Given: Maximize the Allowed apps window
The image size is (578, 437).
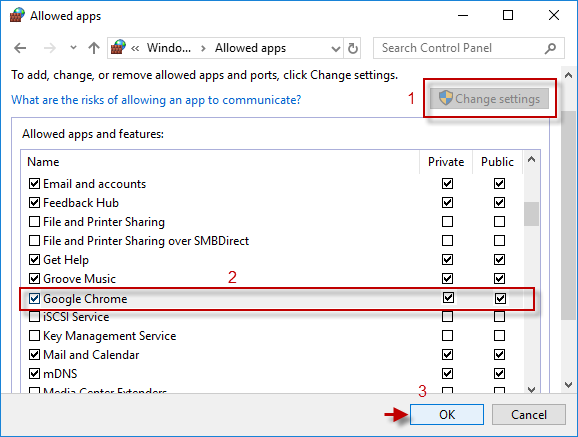Looking at the screenshot, I should [508, 15].
